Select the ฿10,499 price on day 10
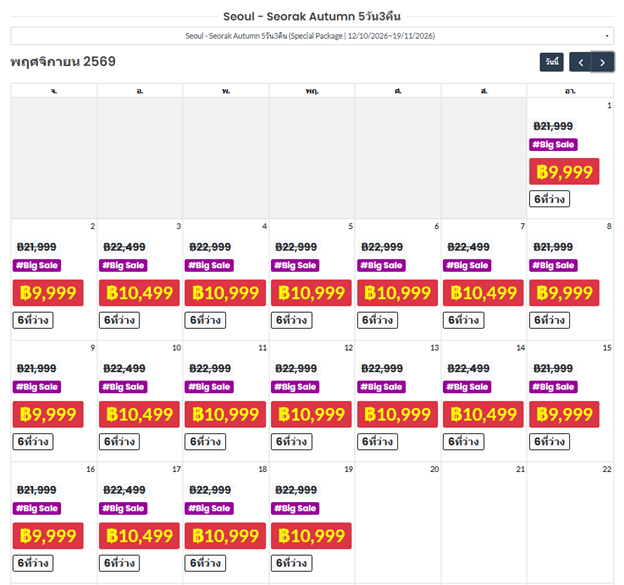 click(x=141, y=415)
